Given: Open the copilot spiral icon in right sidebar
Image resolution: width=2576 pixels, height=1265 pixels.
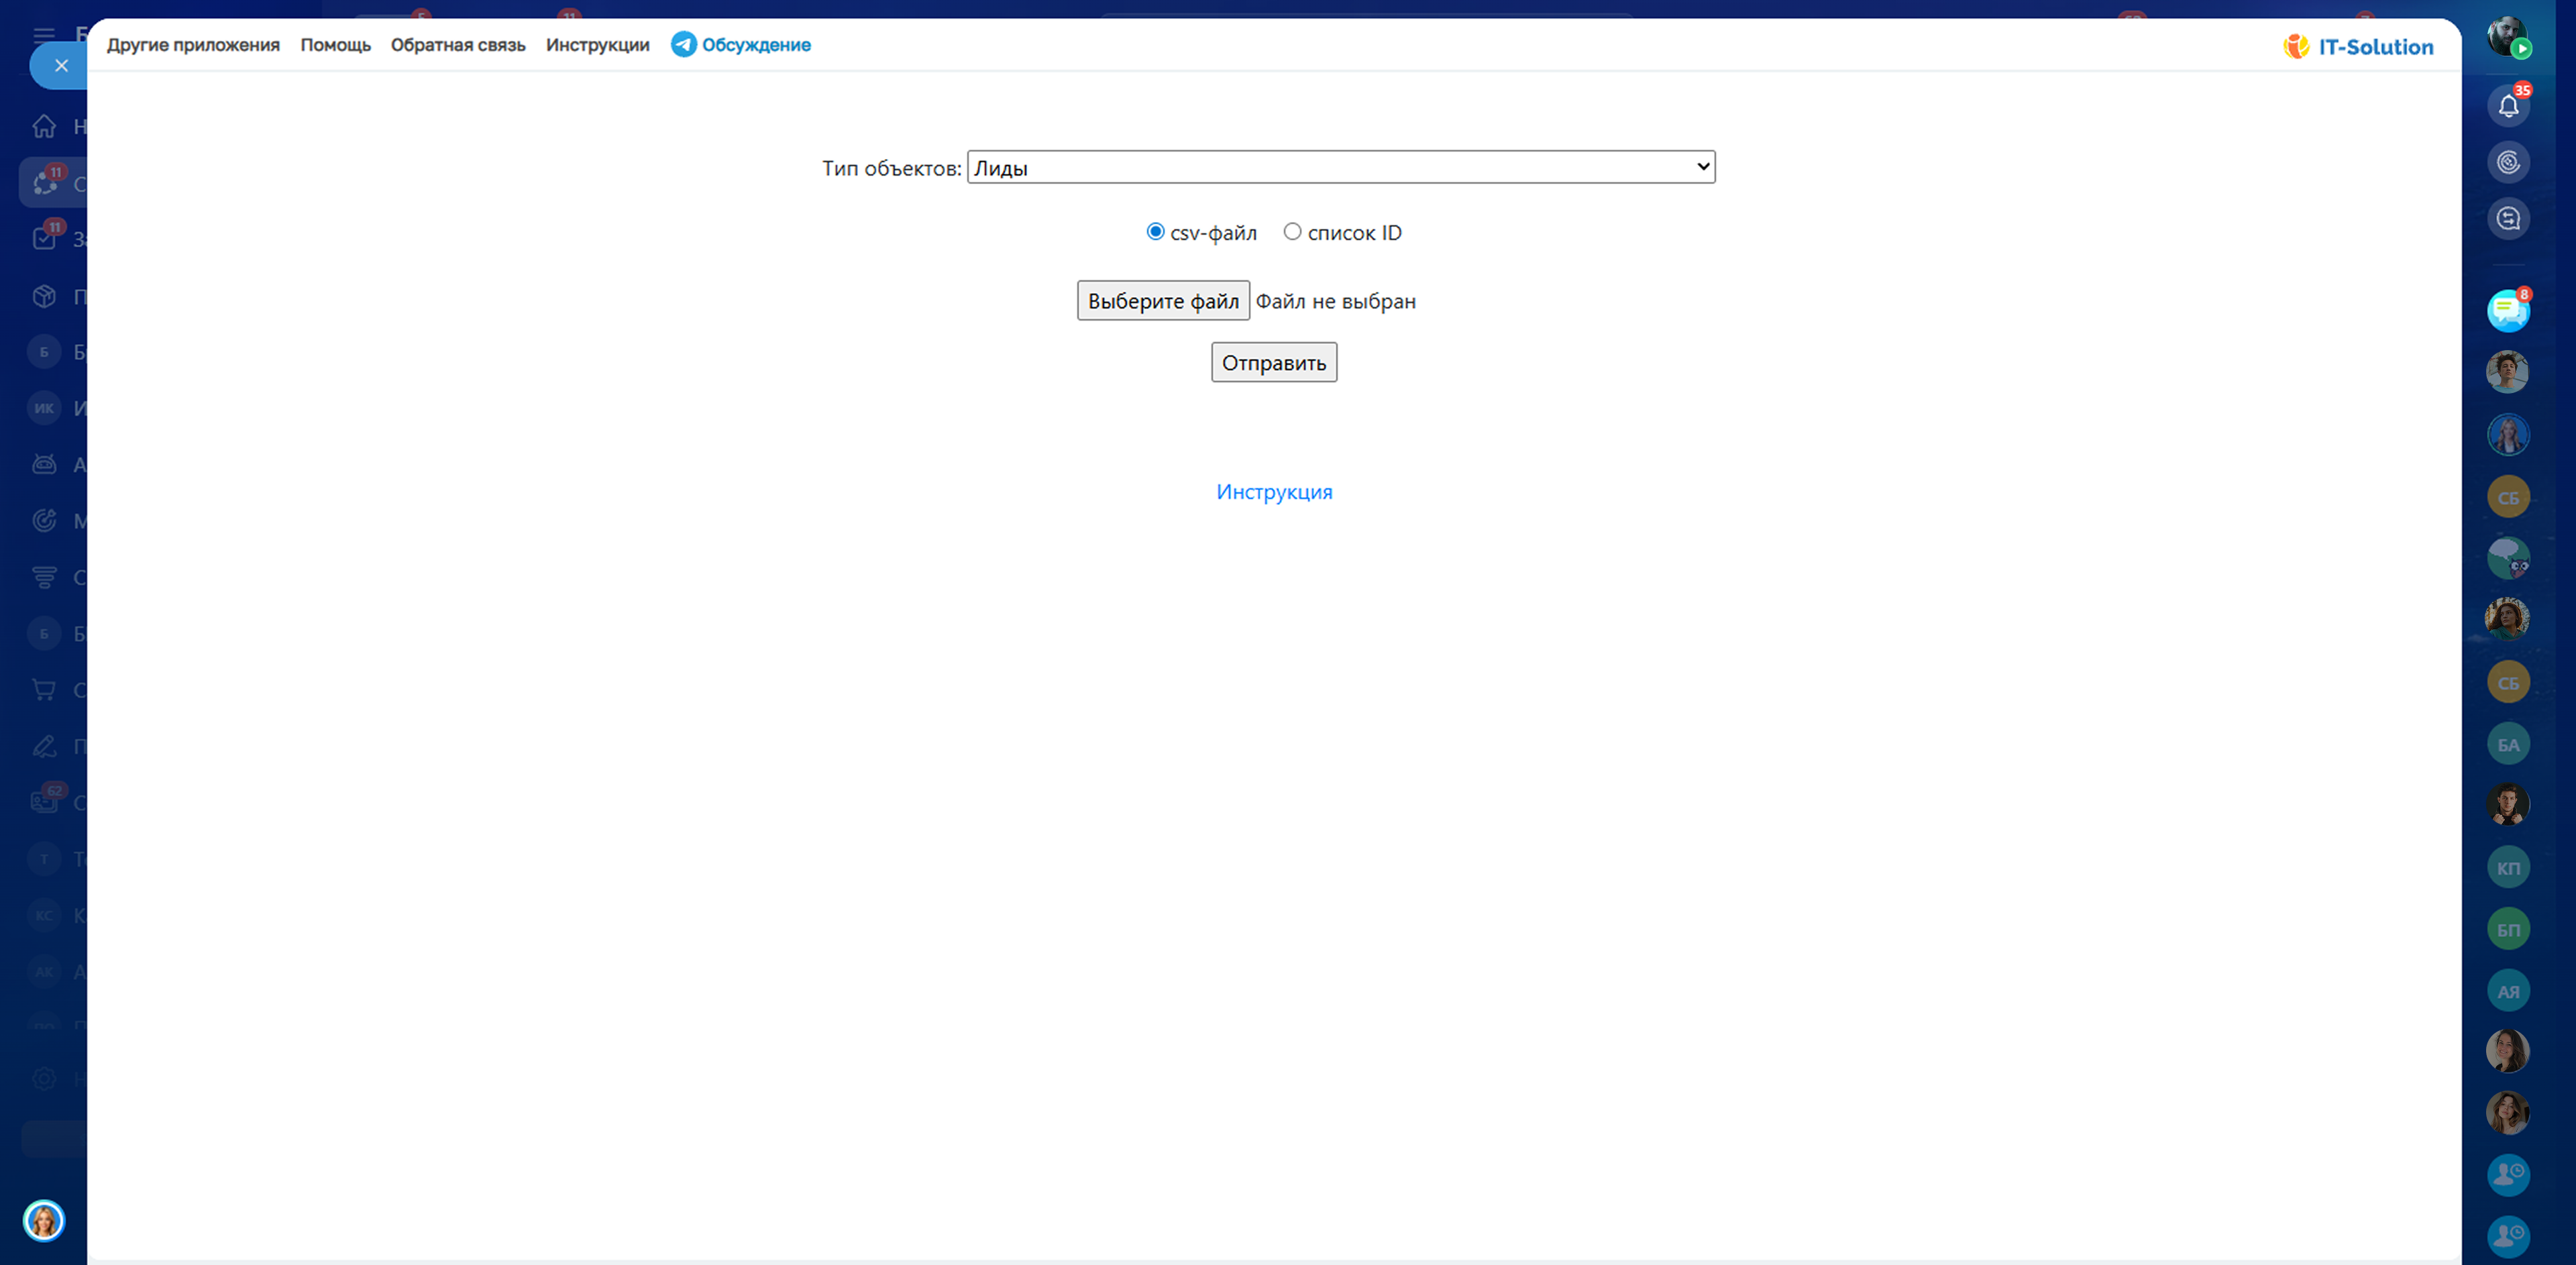Looking at the screenshot, I should [x=2507, y=162].
